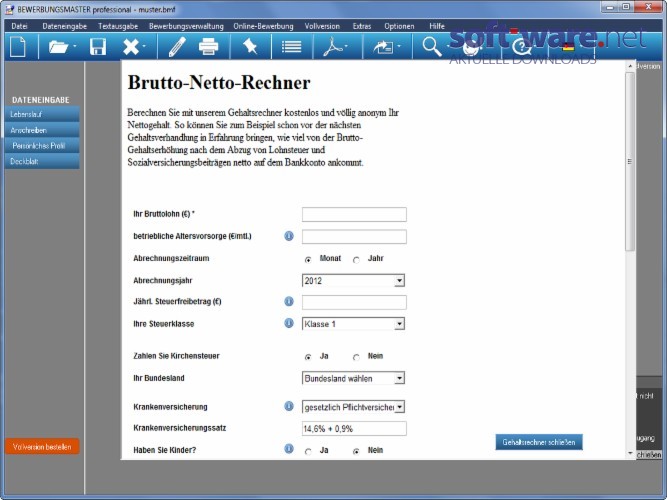Open the Vollversion menu
Image resolution: width=667 pixels, height=500 pixels.
coord(322,26)
